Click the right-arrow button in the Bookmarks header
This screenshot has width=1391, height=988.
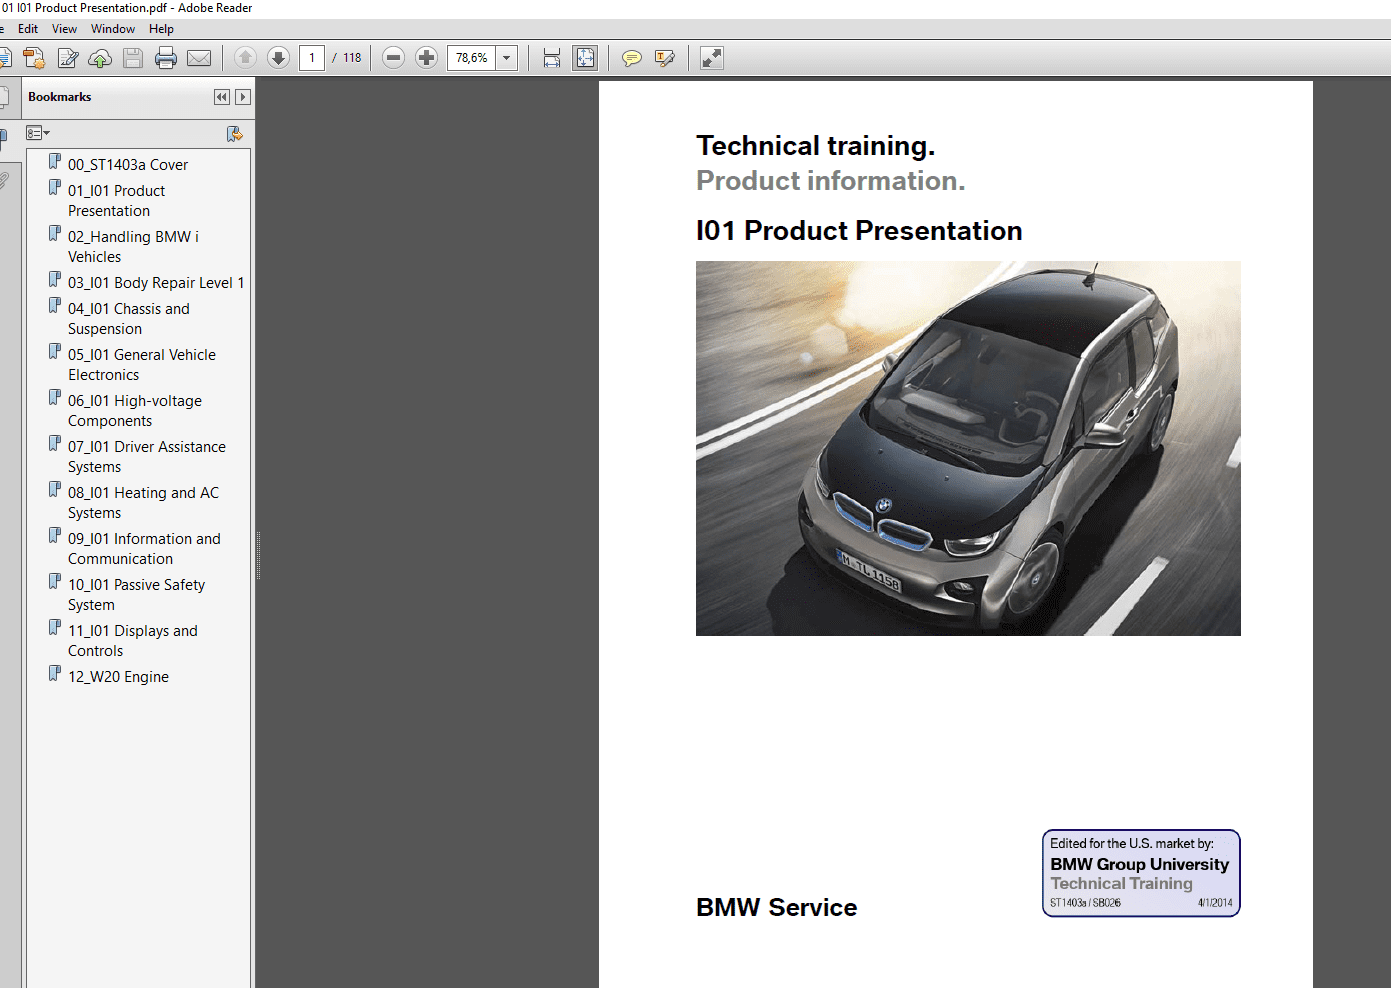[x=243, y=97]
